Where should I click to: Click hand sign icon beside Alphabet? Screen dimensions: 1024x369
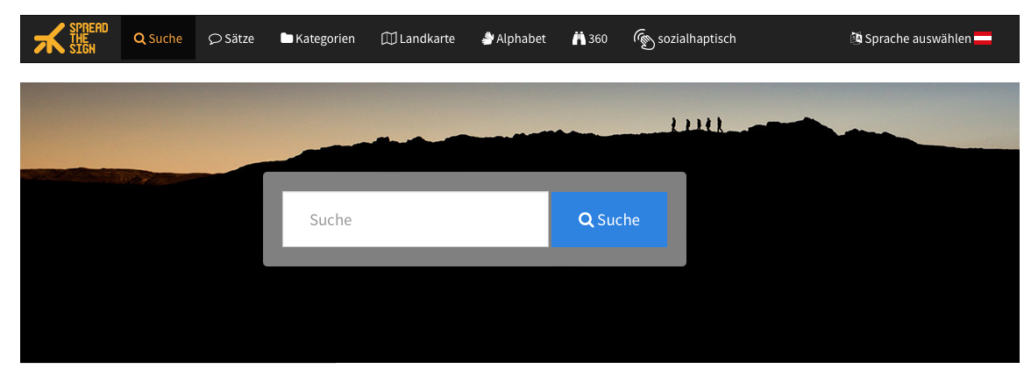[x=487, y=39]
